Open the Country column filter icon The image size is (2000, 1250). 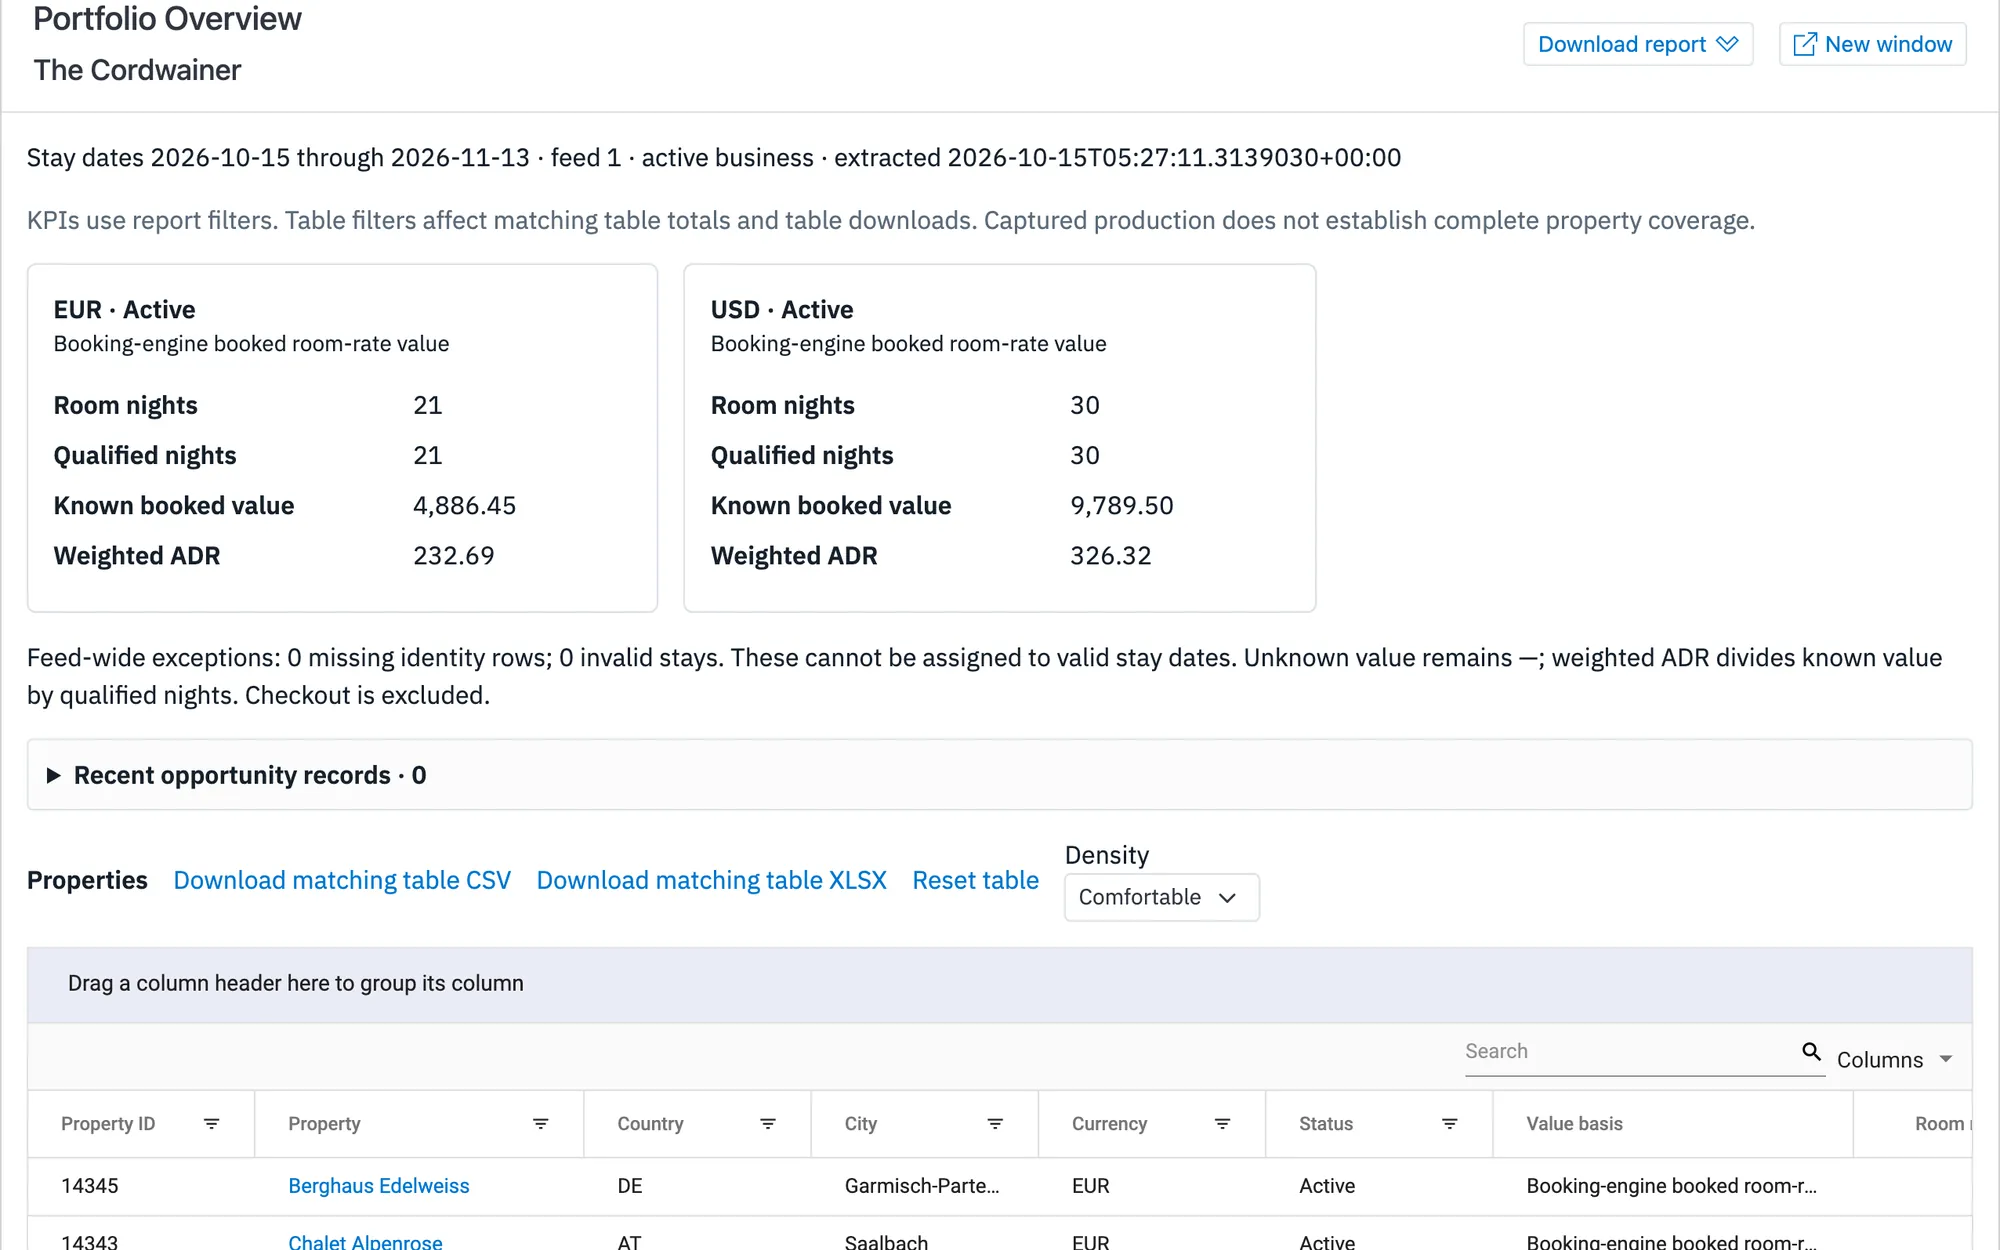tap(768, 1124)
